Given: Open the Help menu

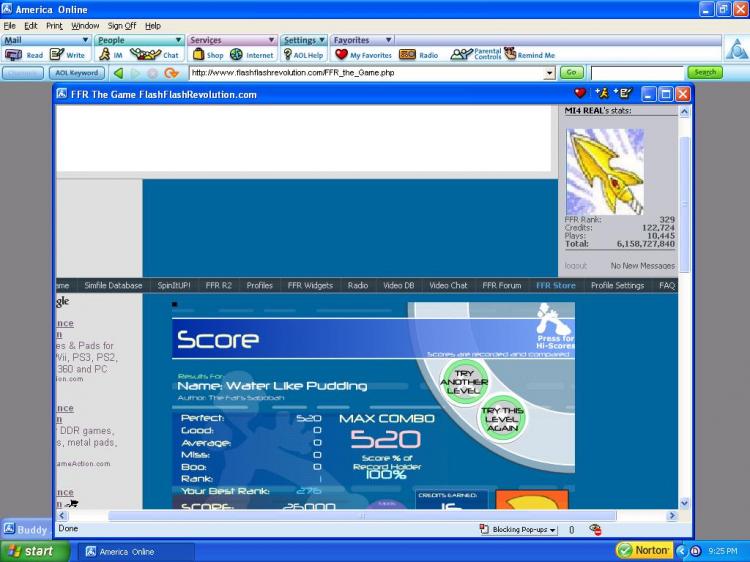Looking at the screenshot, I should (x=153, y=26).
